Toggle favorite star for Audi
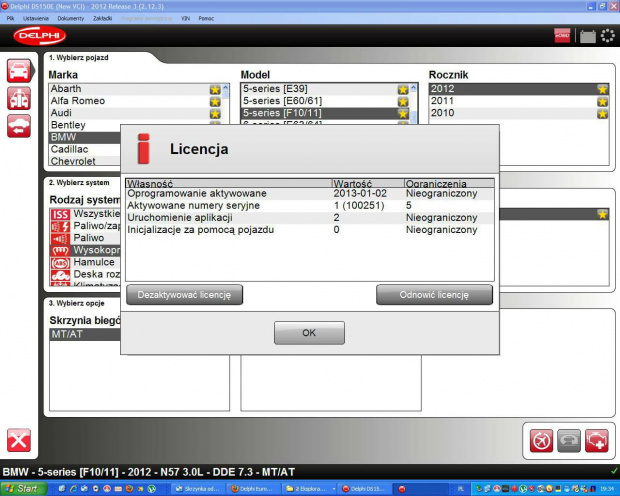The height and width of the screenshot is (496, 620). point(215,114)
